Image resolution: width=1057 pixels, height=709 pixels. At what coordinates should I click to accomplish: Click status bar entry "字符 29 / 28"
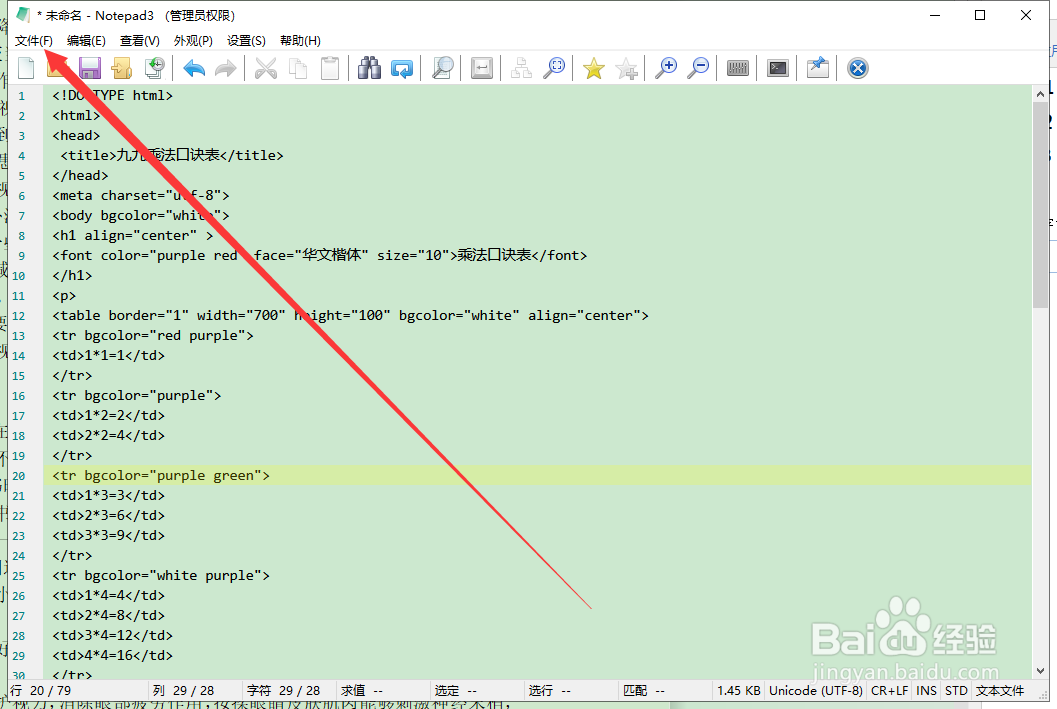(x=283, y=690)
